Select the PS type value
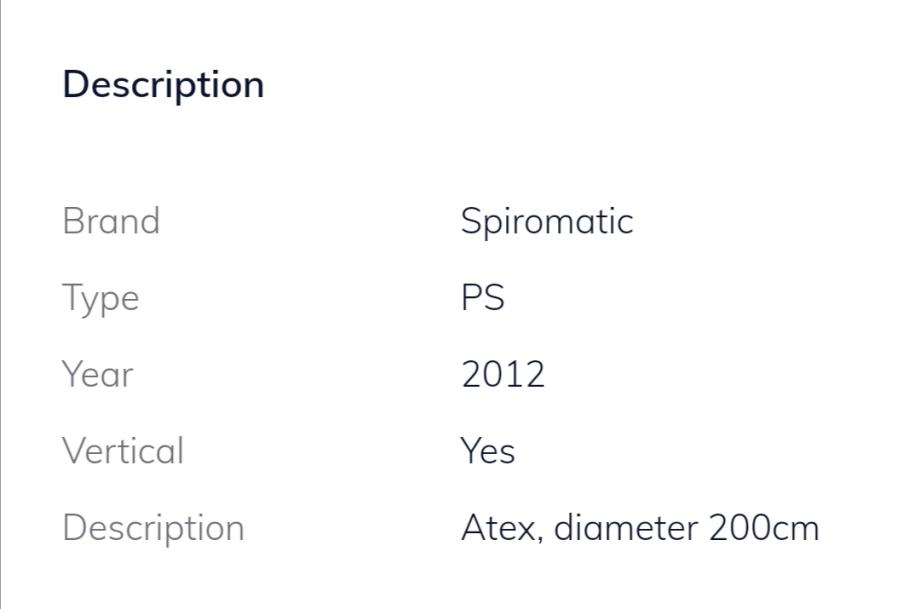The height and width of the screenshot is (609, 920). click(483, 298)
